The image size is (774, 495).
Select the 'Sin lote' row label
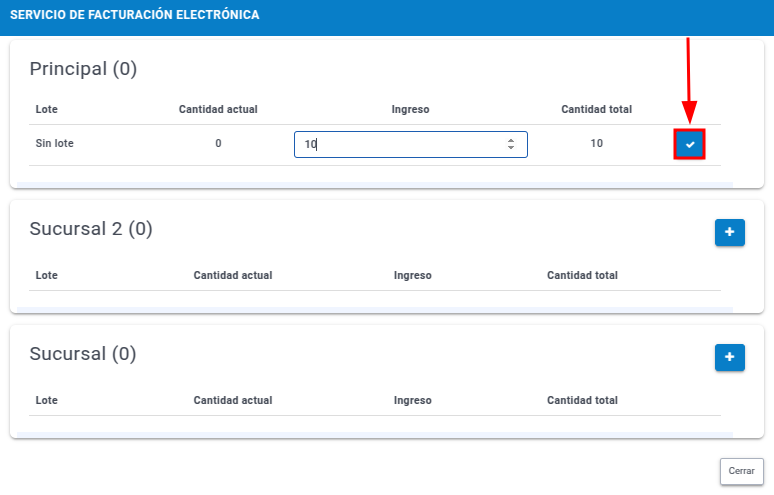coord(54,143)
